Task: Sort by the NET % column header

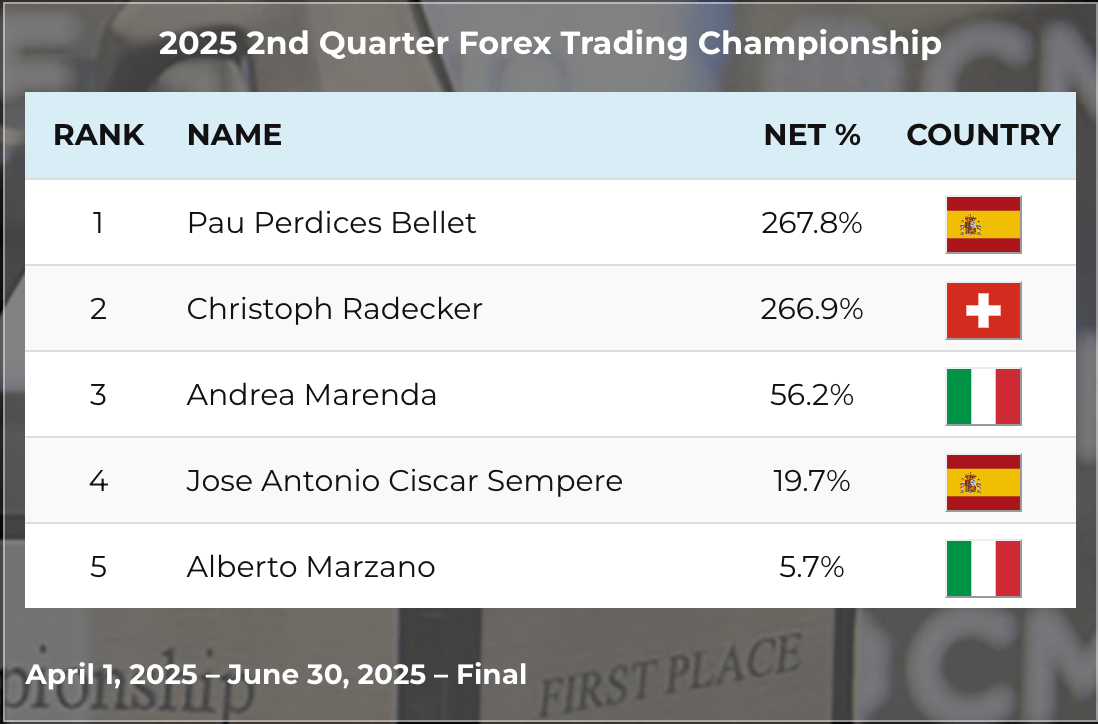Action: [x=812, y=135]
